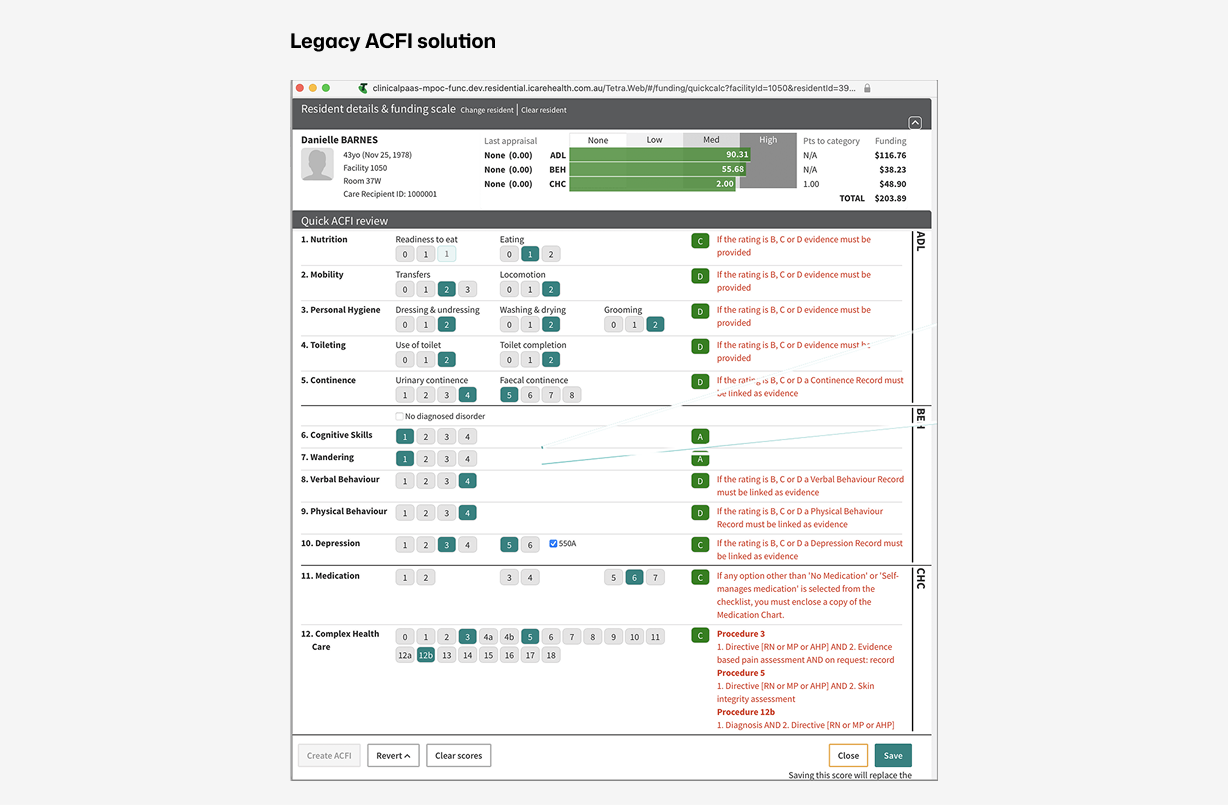Click the D badge for Verbal Behaviour

699,480
